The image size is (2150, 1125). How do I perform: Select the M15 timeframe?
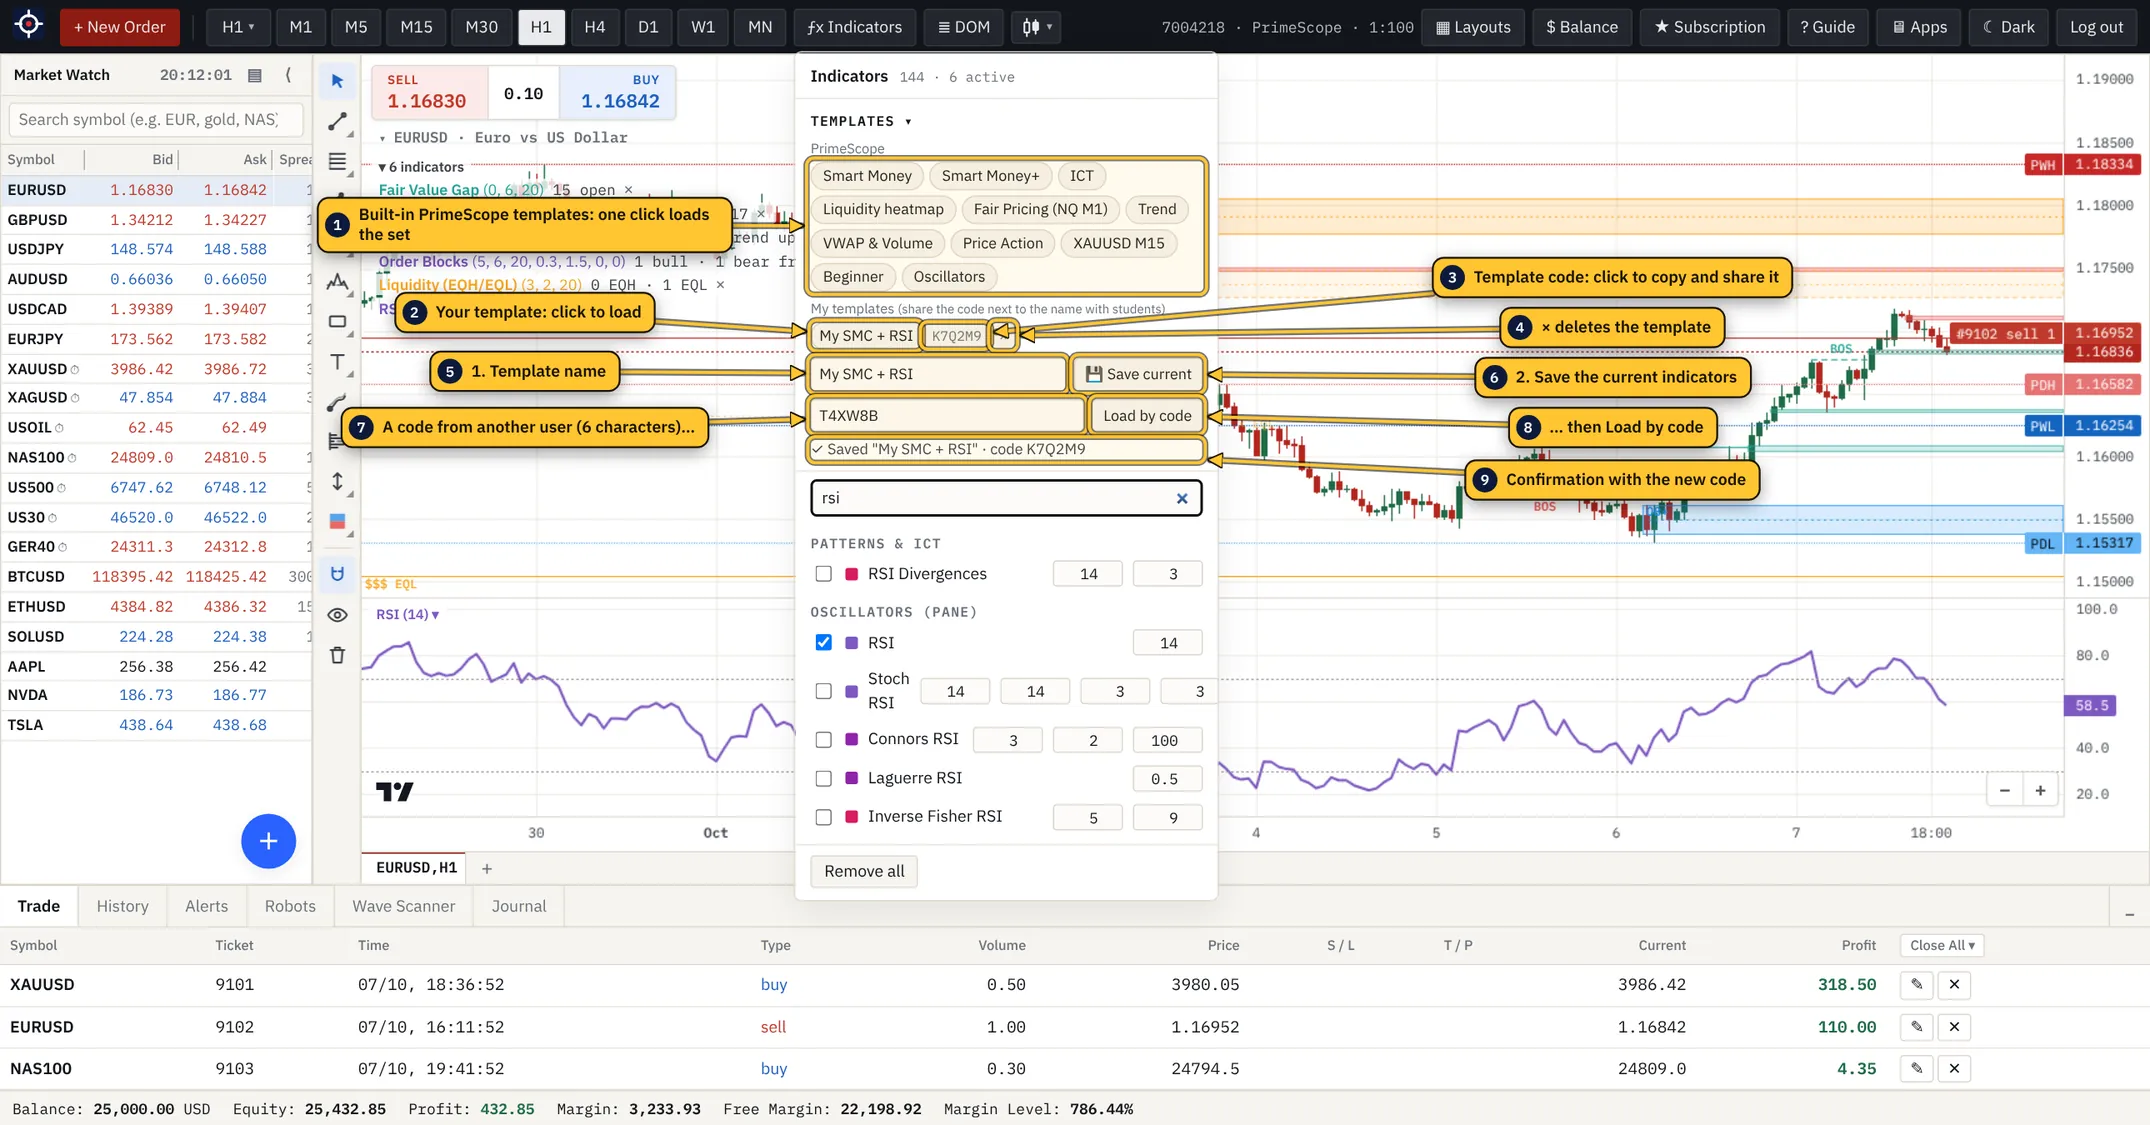click(x=416, y=27)
